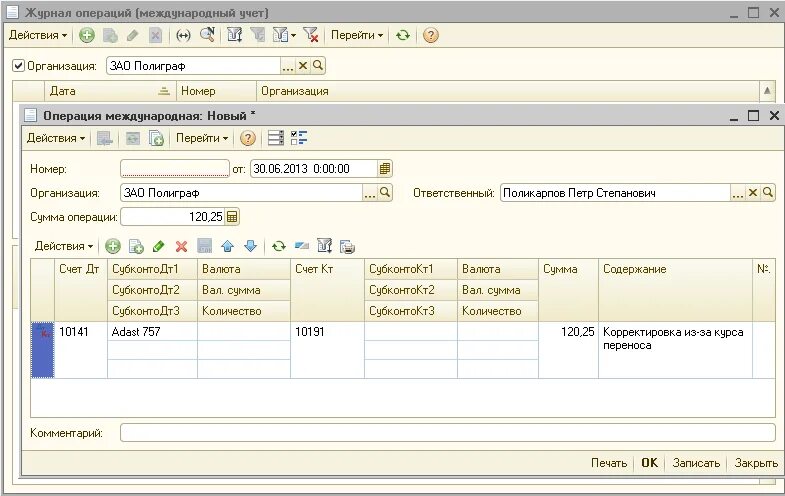
Task: Open Действия menu above entries table
Action: [x=64, y=246]
